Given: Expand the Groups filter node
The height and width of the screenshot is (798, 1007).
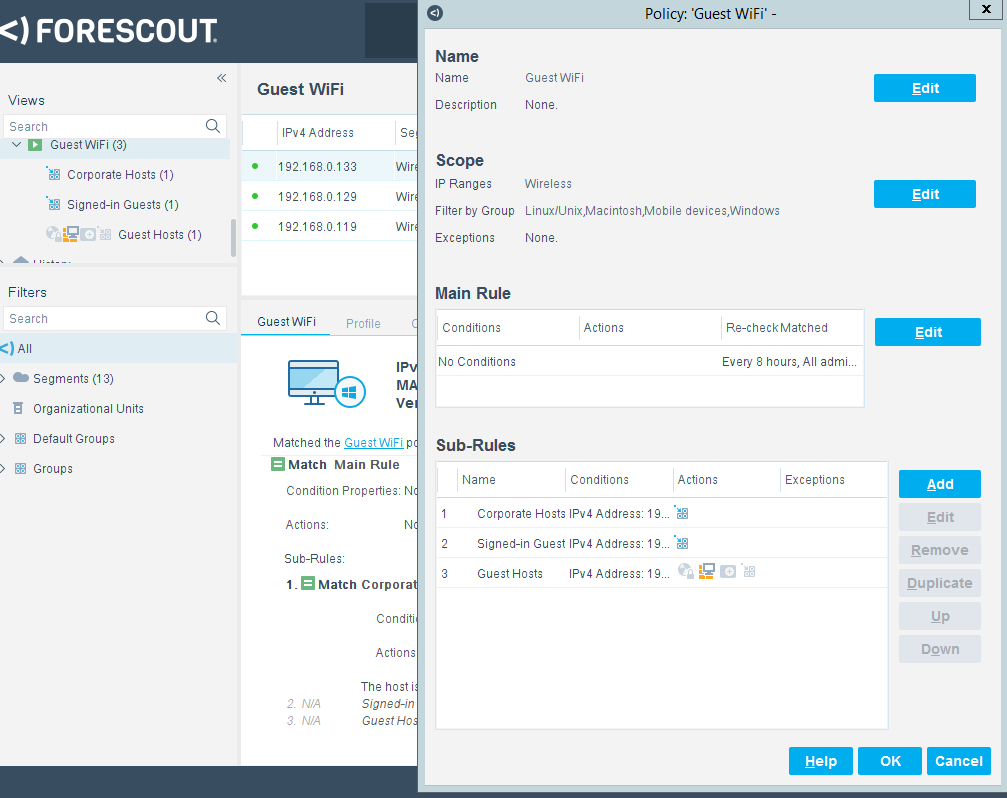Looking at the screenshot, I should tap(3, 469).
